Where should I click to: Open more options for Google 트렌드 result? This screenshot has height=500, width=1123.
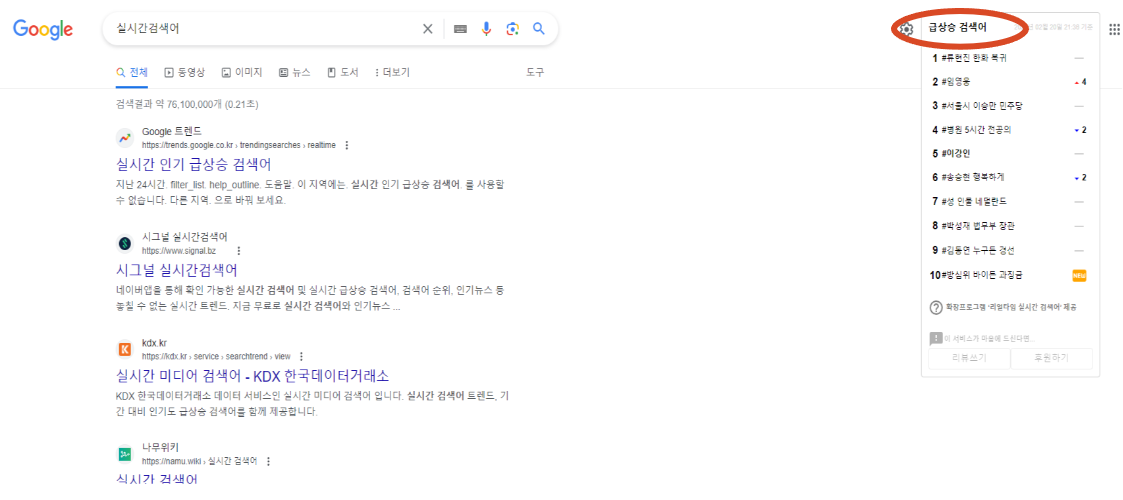(x=347, y=145)
